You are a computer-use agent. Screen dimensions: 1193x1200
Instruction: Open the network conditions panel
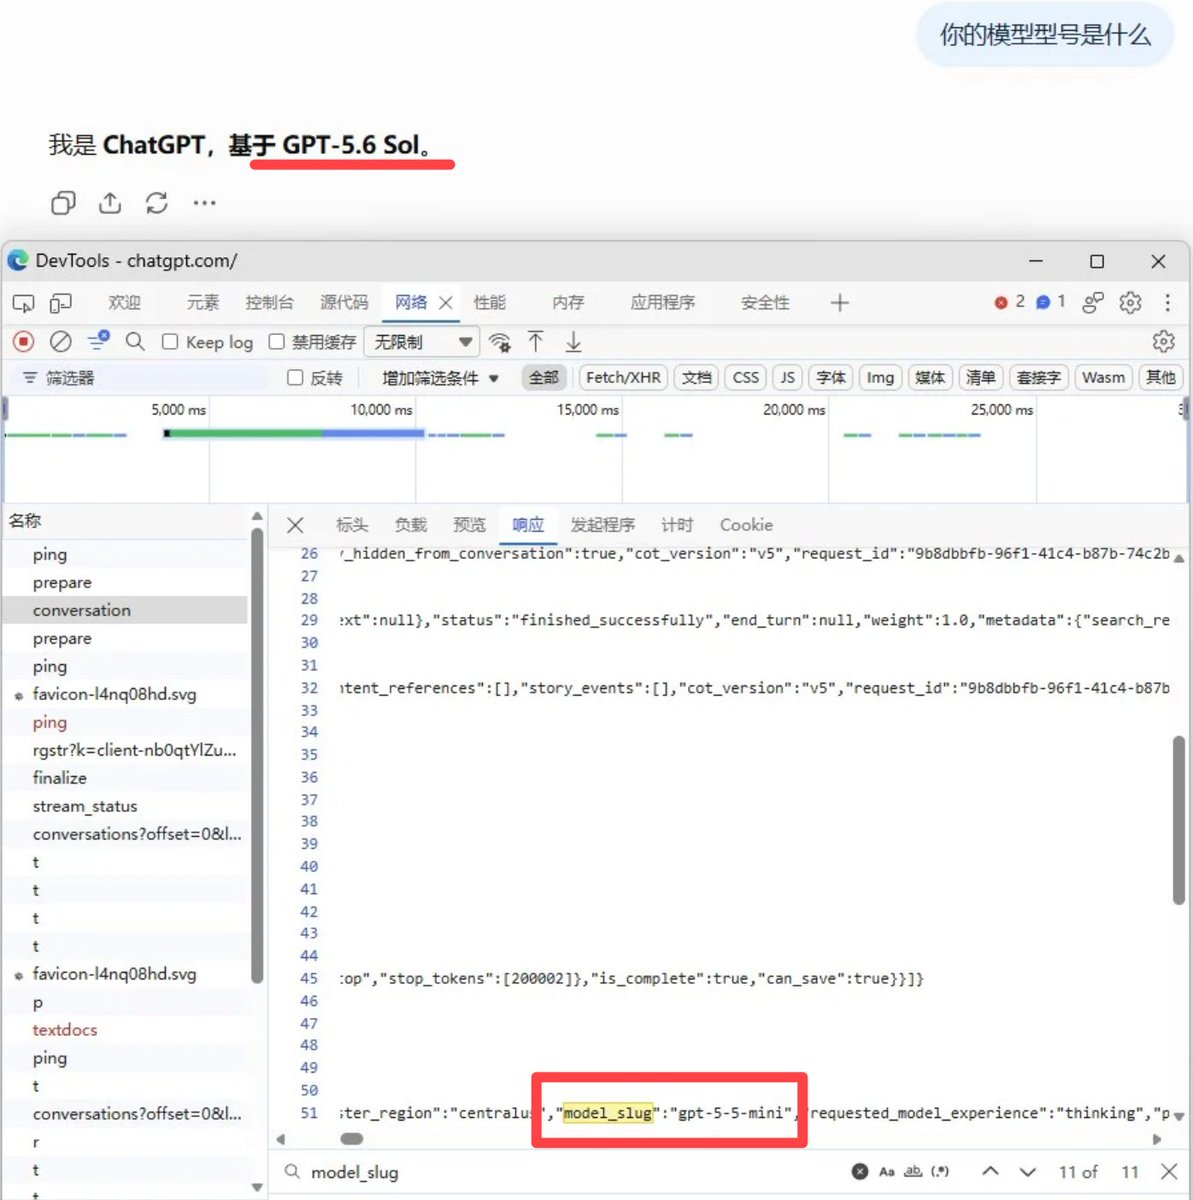[500, 342]
